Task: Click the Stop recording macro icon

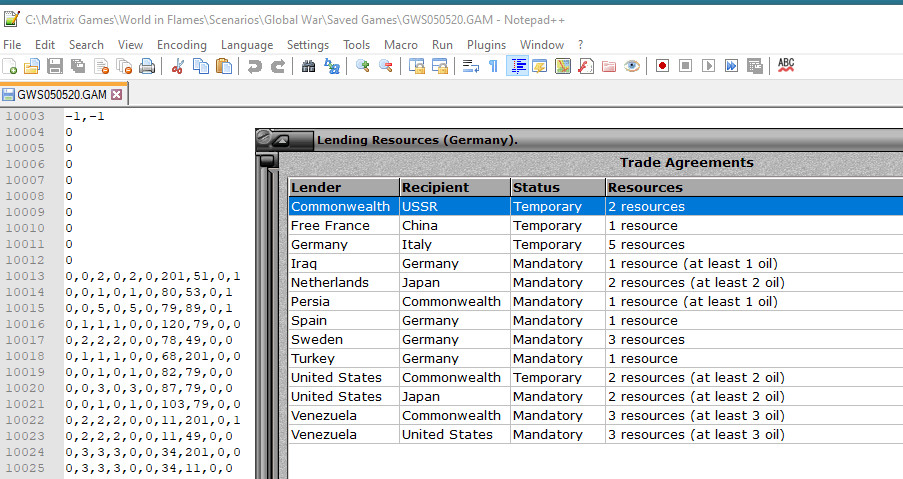Action: coord(685,66)
